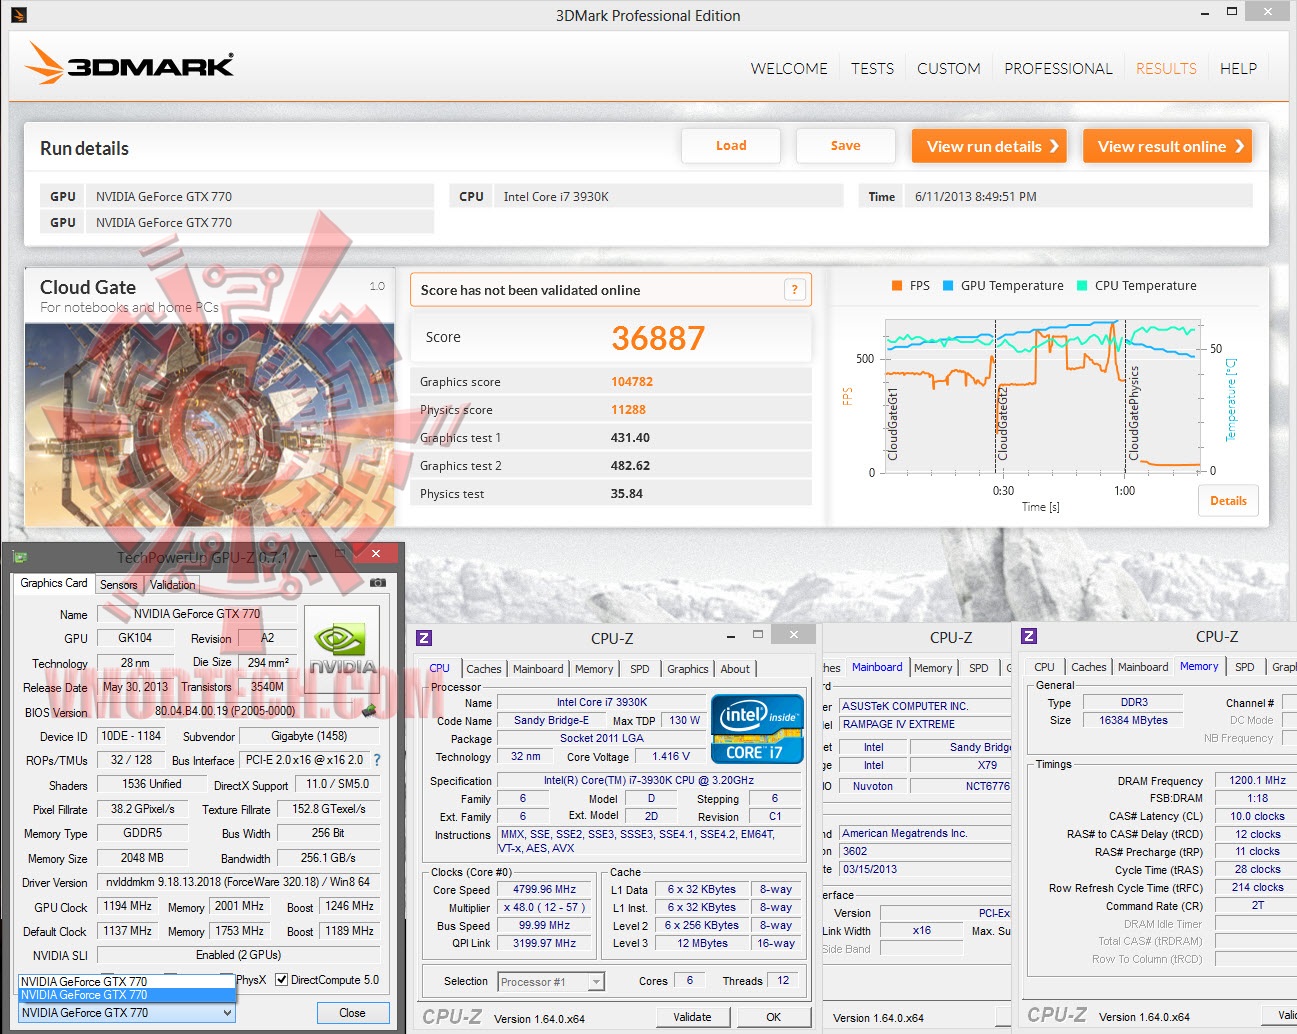Open the help icon on the score validation banner
This screenshot has width=1297, height=1034.
(795, 290)
